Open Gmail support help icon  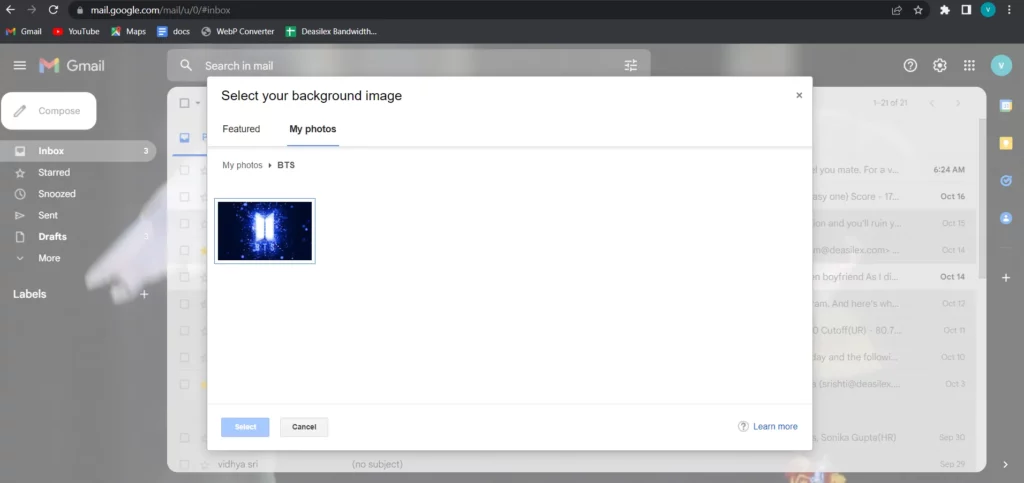pyautogui.click(x=910, y=65)
